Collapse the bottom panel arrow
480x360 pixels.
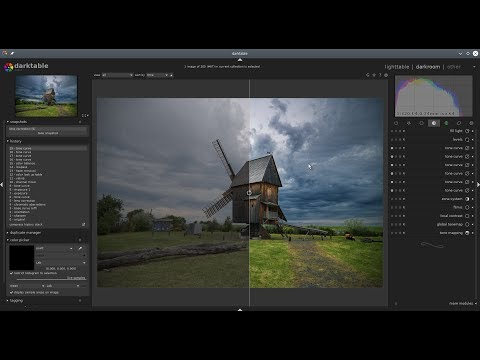point(240,309)
